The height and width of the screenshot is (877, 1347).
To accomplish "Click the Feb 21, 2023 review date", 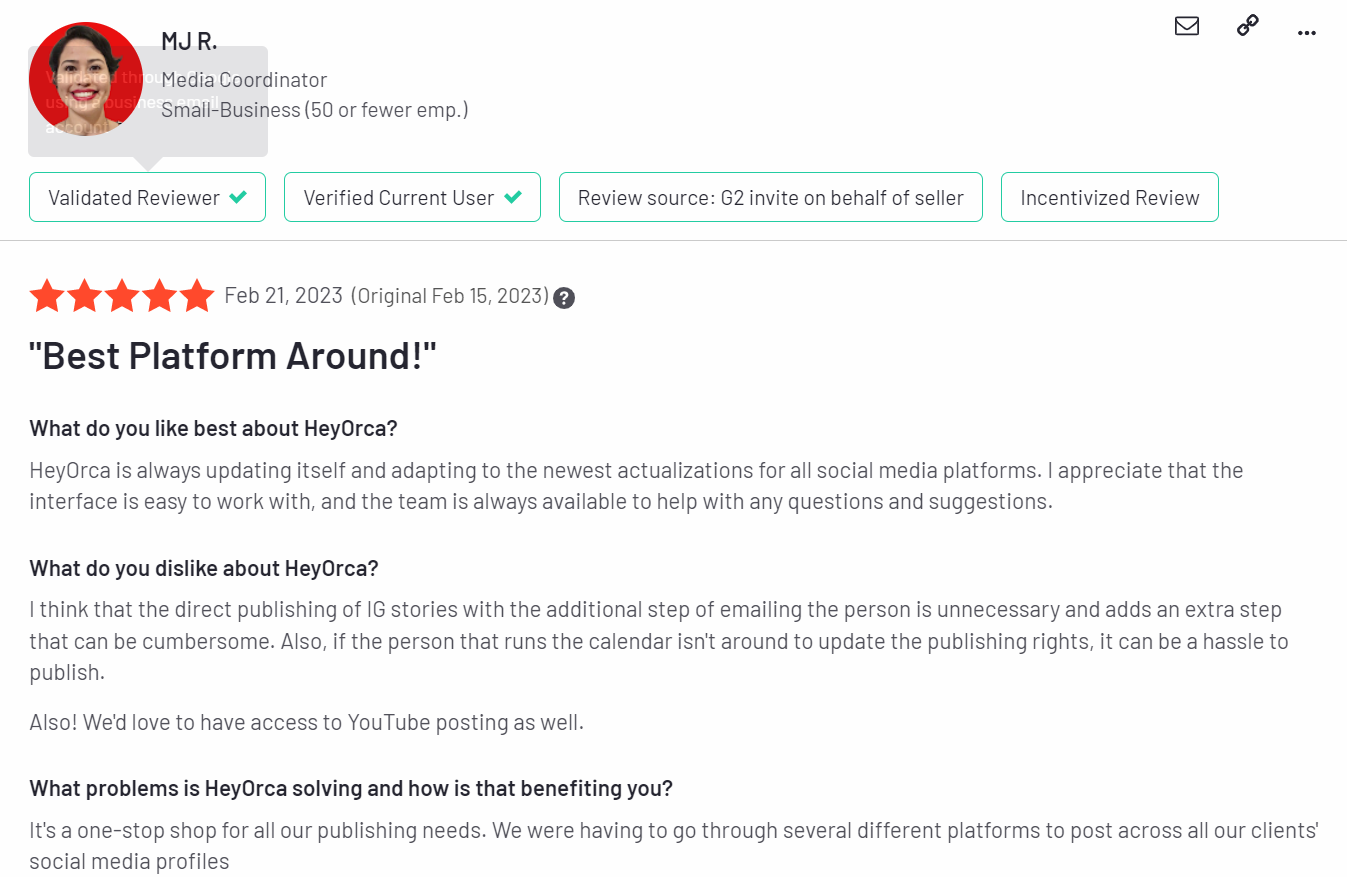I will tap(284, 296).
